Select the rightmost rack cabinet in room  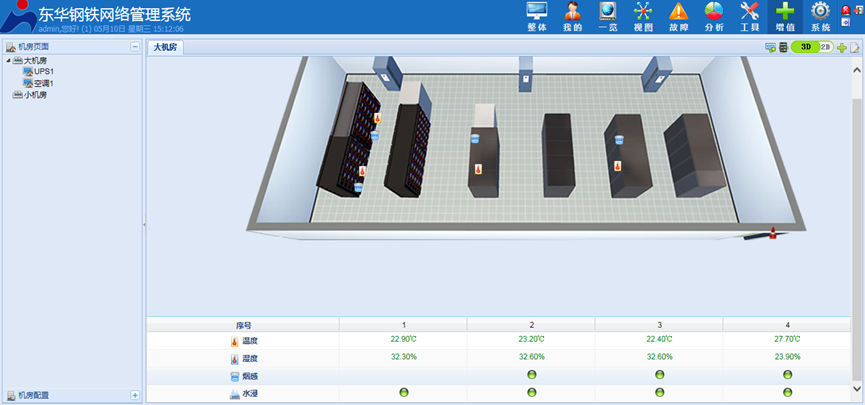click(x=695, y=154)
